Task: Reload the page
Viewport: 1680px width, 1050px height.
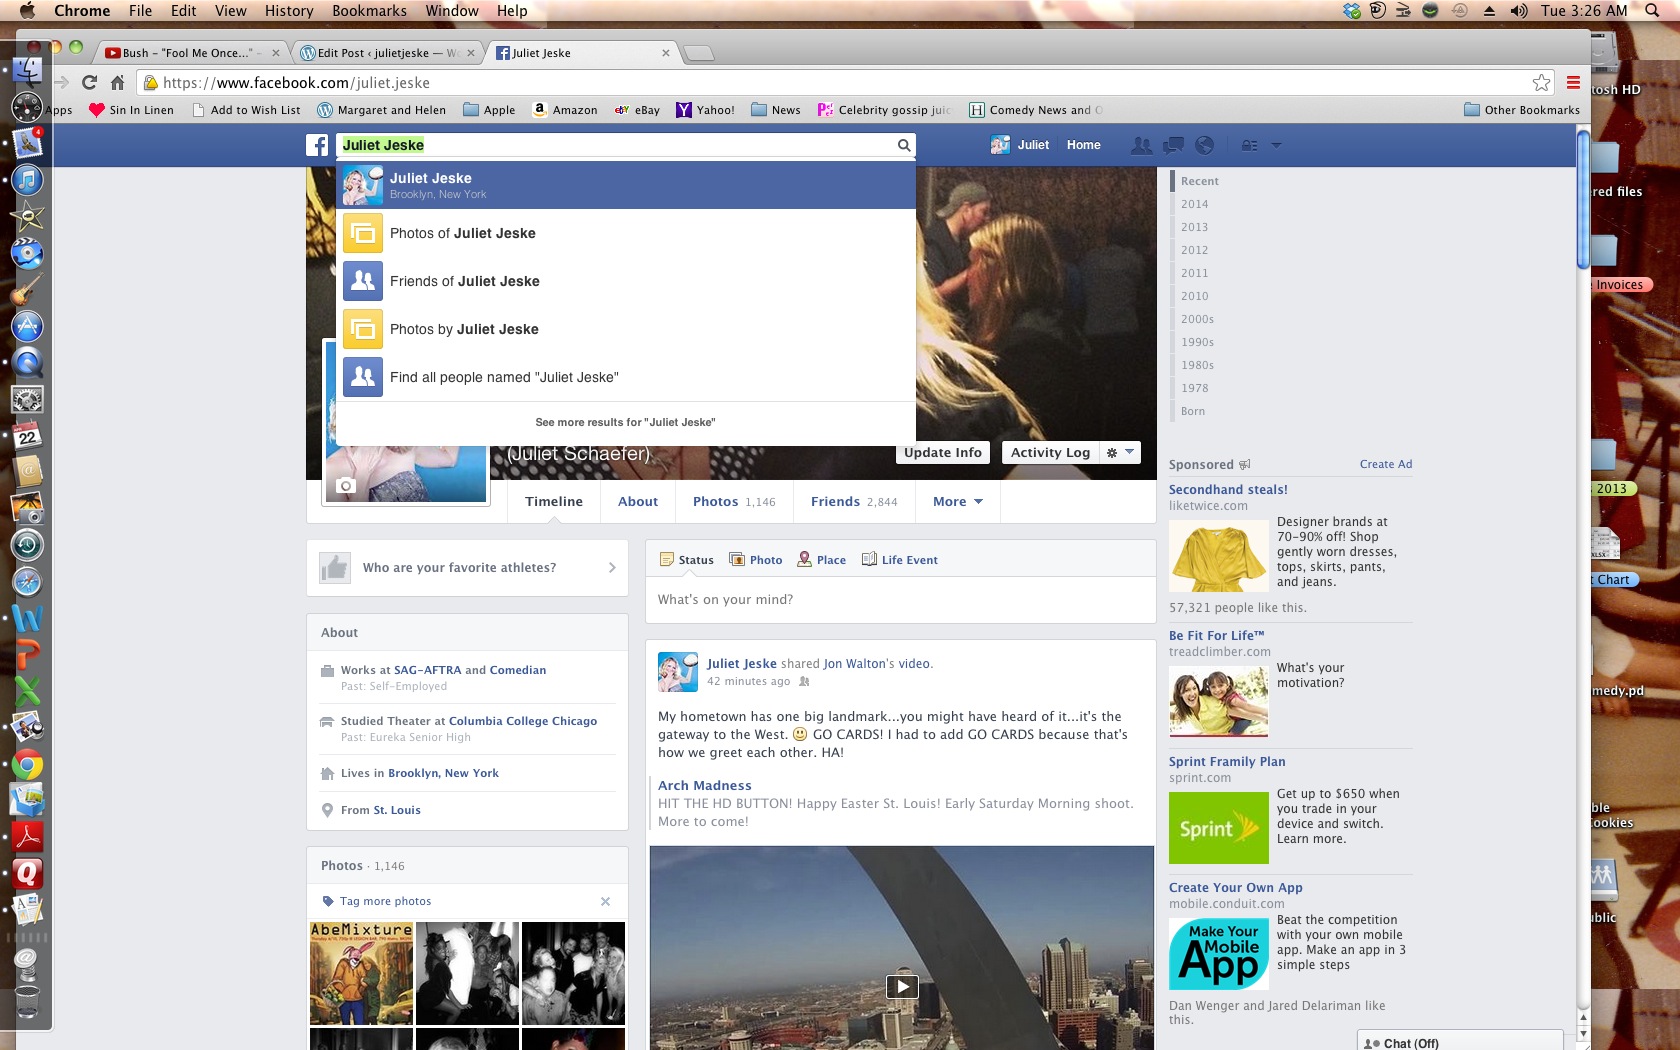Action: click(89, 83)
